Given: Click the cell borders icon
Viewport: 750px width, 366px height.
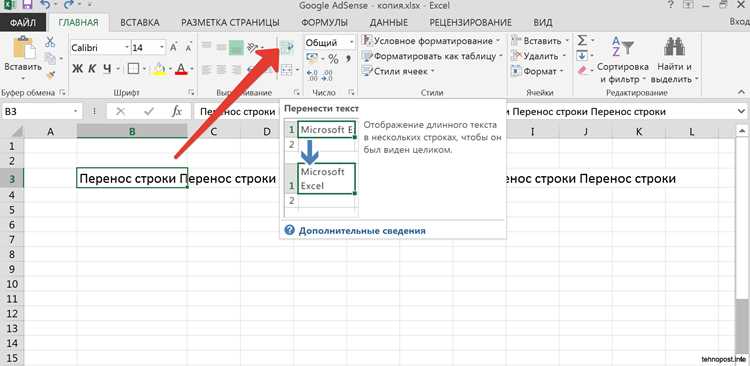Looking at the screenshot, I should click(x=133, y=69).
